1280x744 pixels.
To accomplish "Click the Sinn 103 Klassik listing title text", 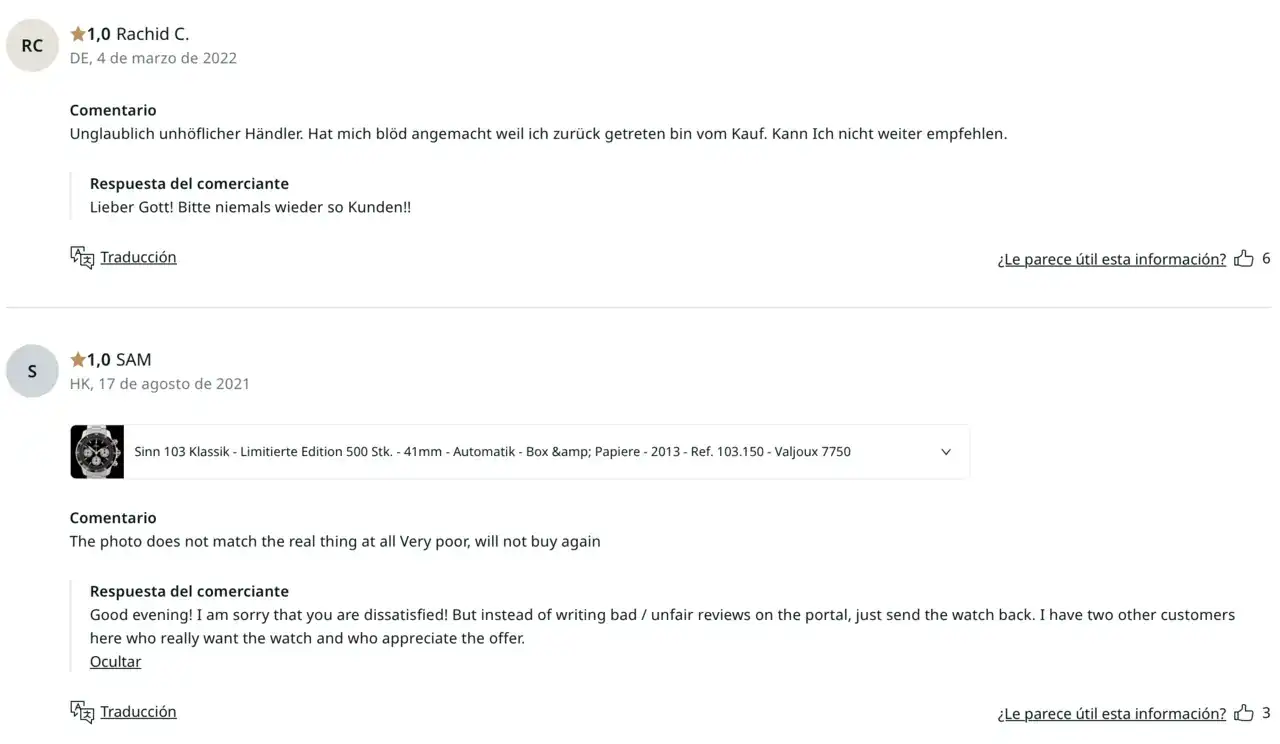I will (x=493, y=452).
